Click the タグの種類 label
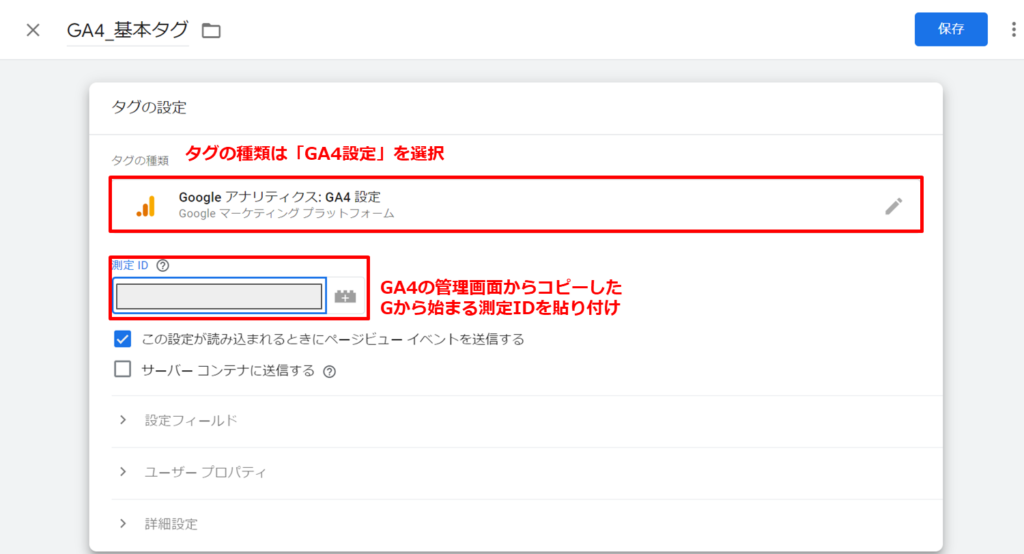The height and width of the screenshot is (554, 1024). point(140,161)
